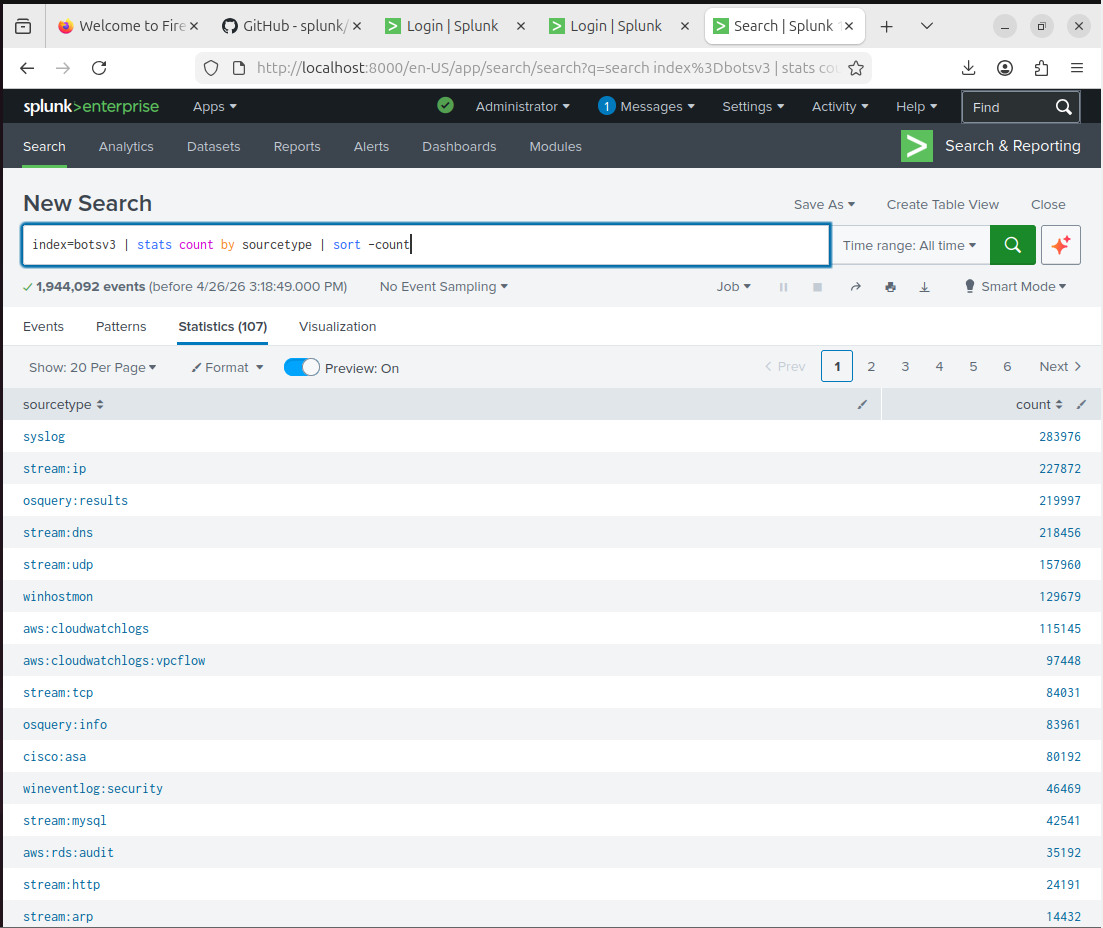This screenshot has width=1103, height=928.
Task: Open the Search & Reporting app icon
Action: [917, 146]
